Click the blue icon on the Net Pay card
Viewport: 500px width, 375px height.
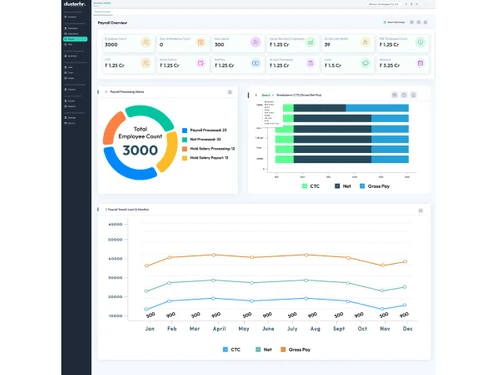pos(255,63)
